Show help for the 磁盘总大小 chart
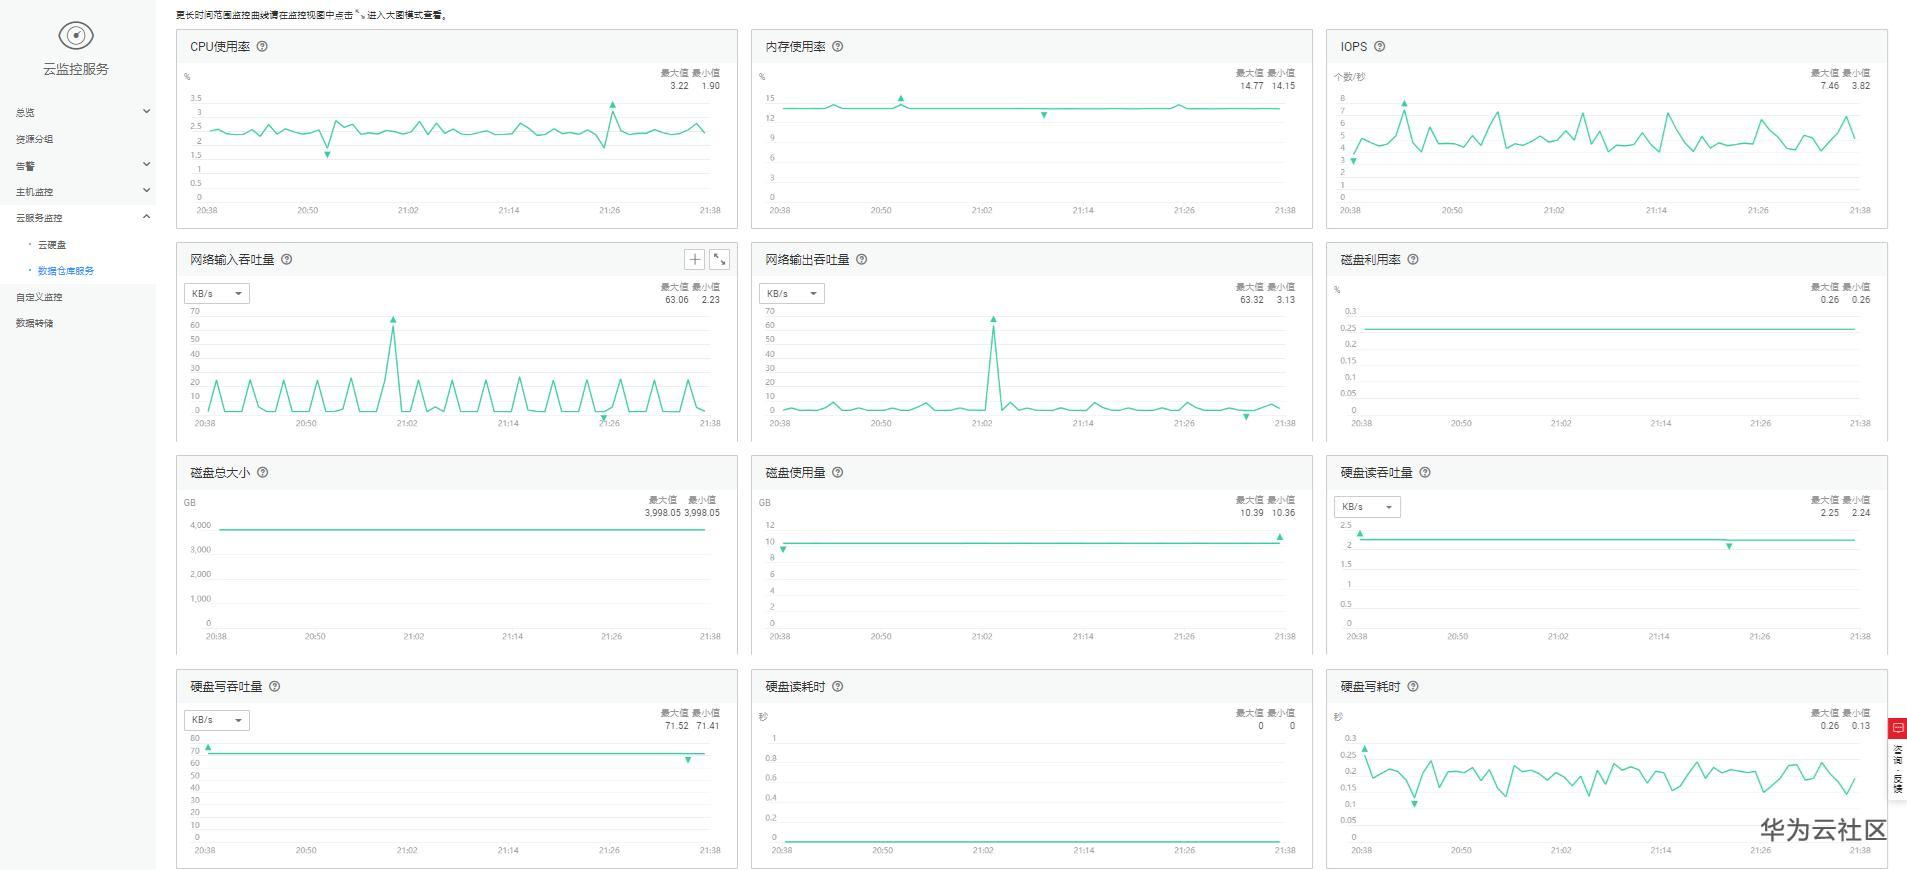 [263, 473]
